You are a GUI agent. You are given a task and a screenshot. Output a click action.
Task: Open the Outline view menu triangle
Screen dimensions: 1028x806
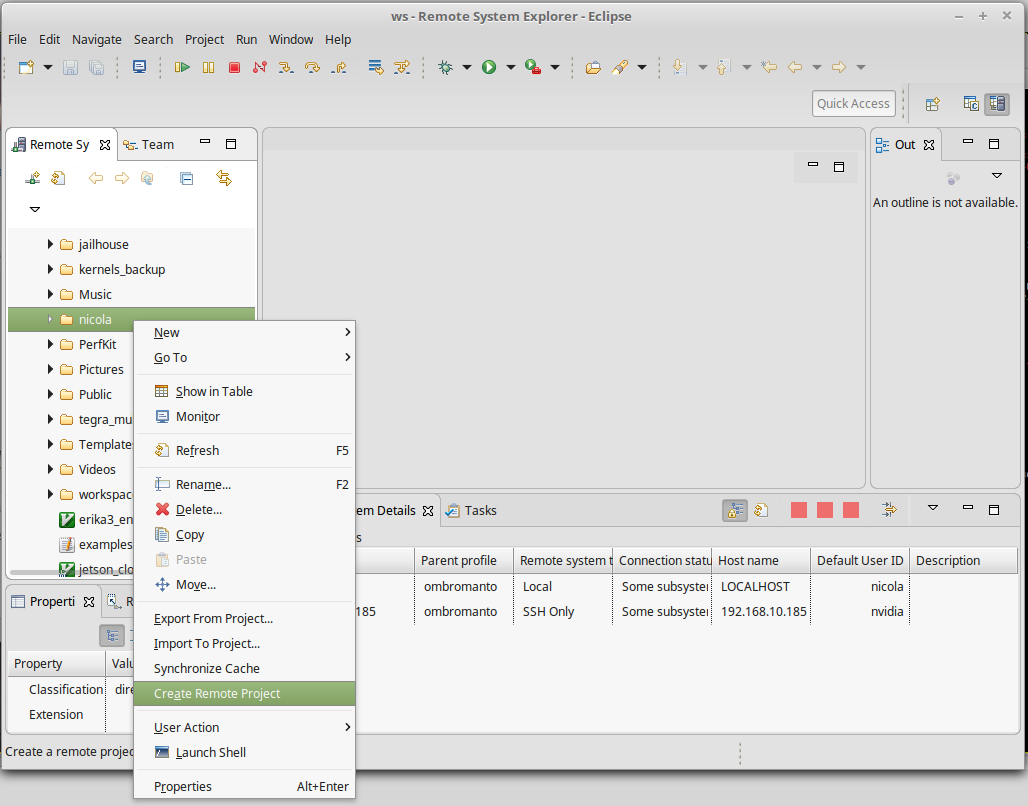click(997, 176)
